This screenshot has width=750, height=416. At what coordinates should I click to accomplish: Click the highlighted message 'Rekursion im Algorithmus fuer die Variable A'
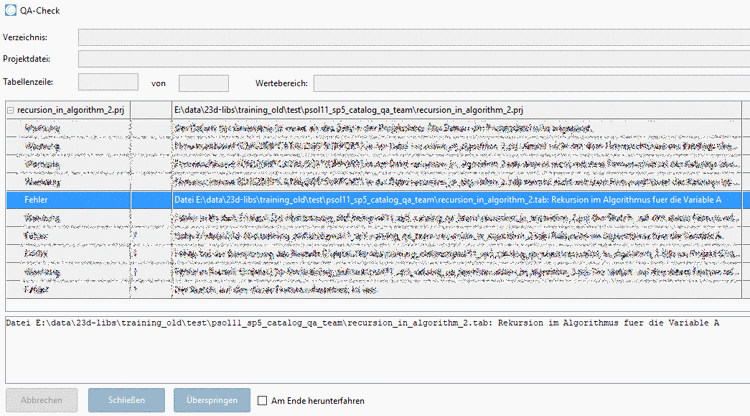tap(636, 200)
